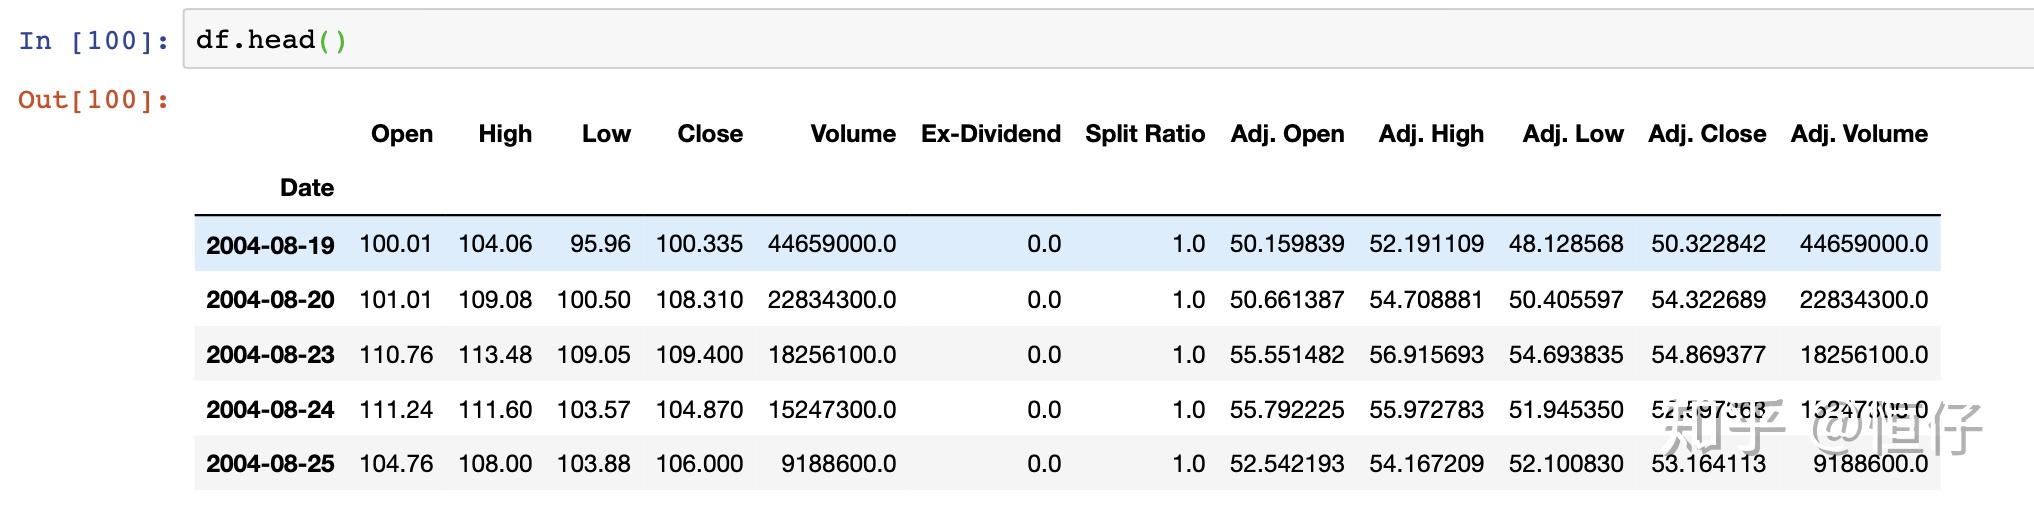Screen dimensions: 2034x510
Task: Click the Adj. Volume column header
Action: (x=1858, y=134)
